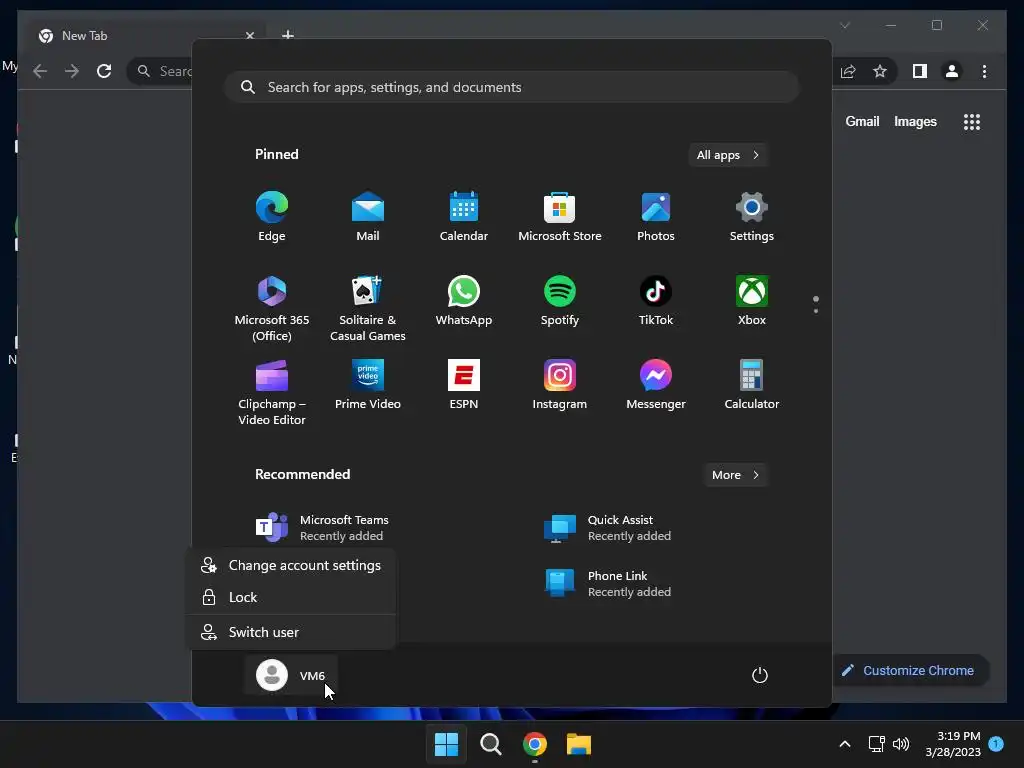The image size is (1024, 768).
Task: Open Microsoft 365 (Office)
Action: coord(272,308)
